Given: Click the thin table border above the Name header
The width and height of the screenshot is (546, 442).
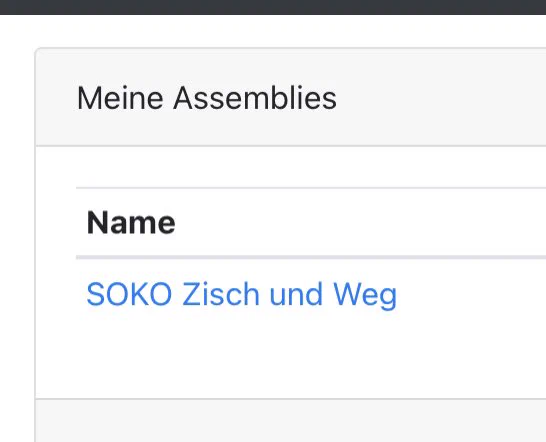Looking at the screenshot, I should [311, 188].
